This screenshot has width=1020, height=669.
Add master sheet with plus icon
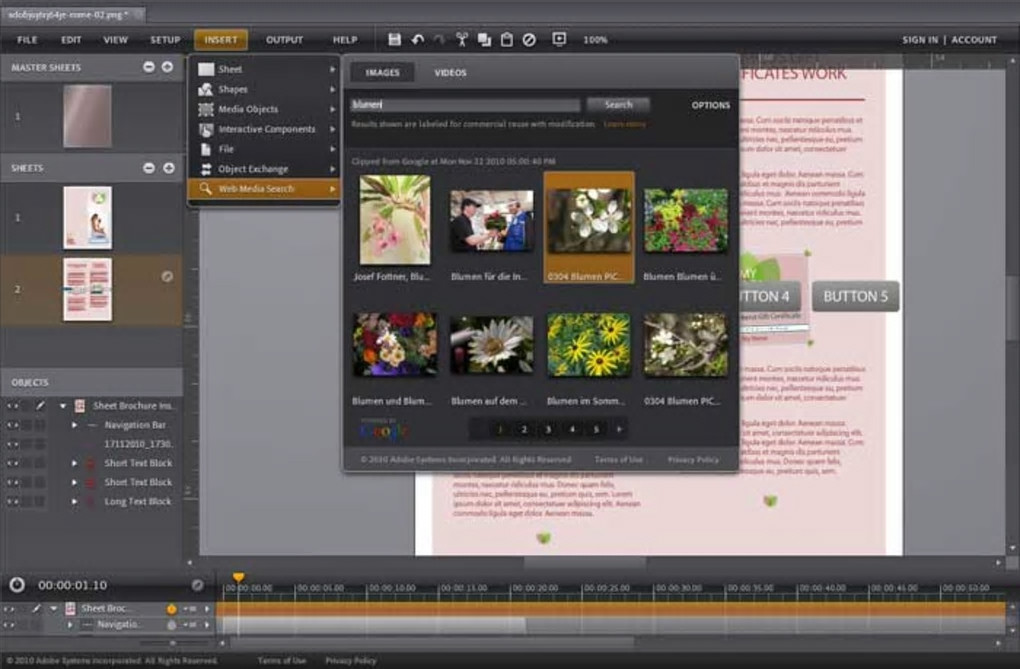coord(167,66)
